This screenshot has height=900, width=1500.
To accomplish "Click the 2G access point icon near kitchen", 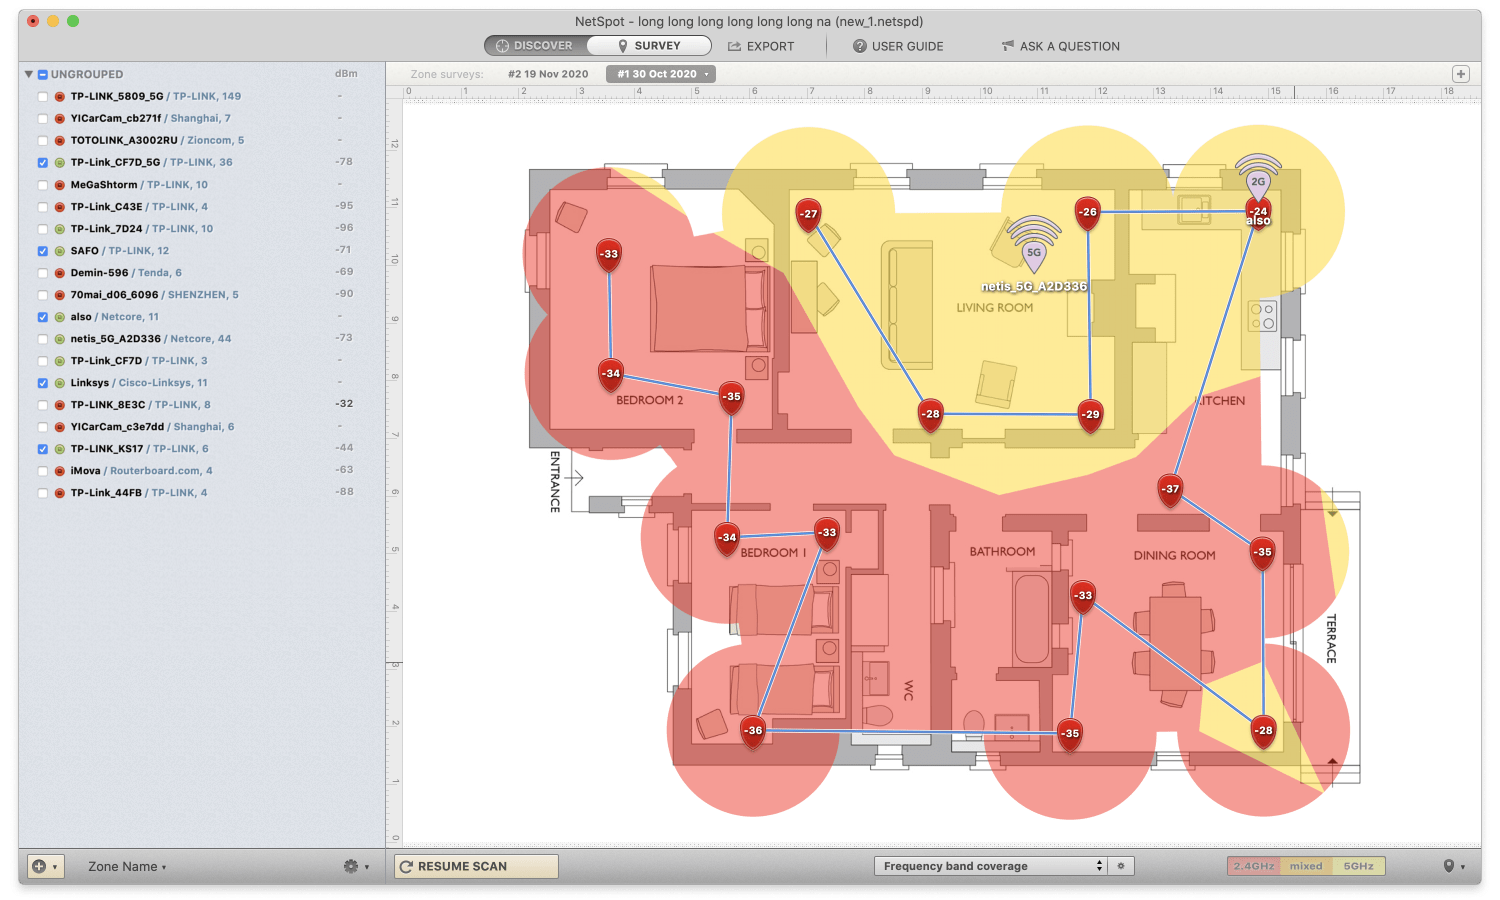I will (1258, 175).
